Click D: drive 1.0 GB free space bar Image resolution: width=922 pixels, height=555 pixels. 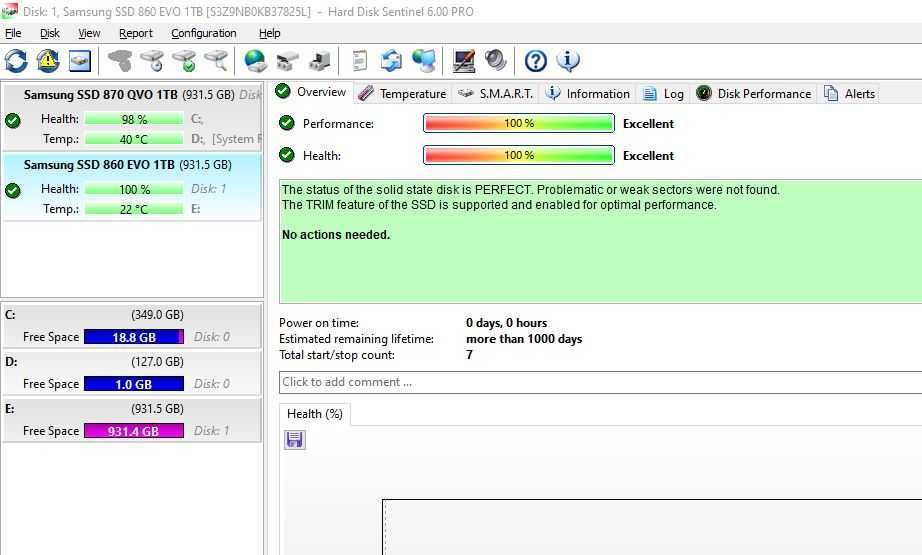coord(134,384)
